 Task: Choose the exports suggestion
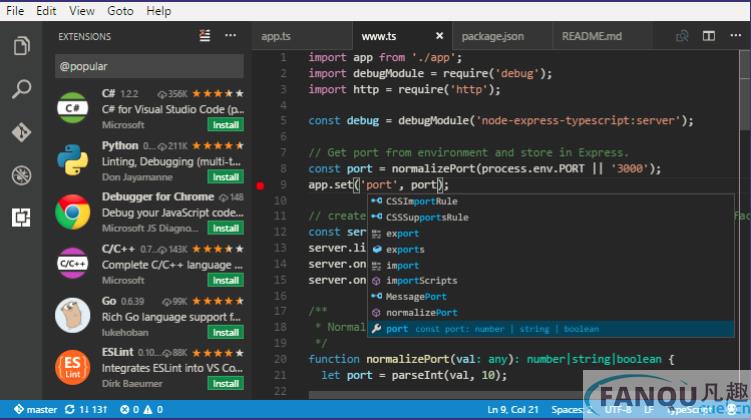[x=550, y=250]
